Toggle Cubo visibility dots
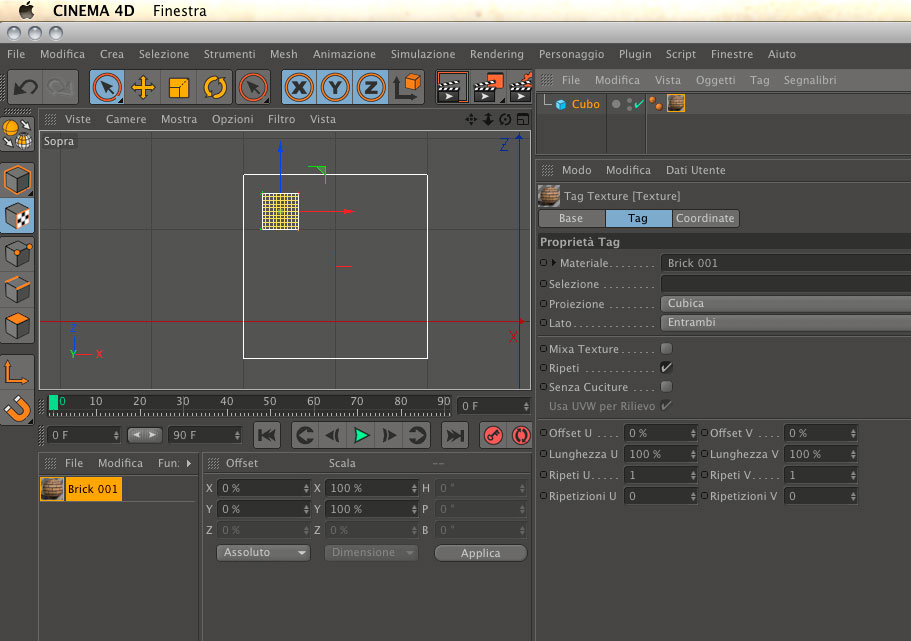 point(630,104)
